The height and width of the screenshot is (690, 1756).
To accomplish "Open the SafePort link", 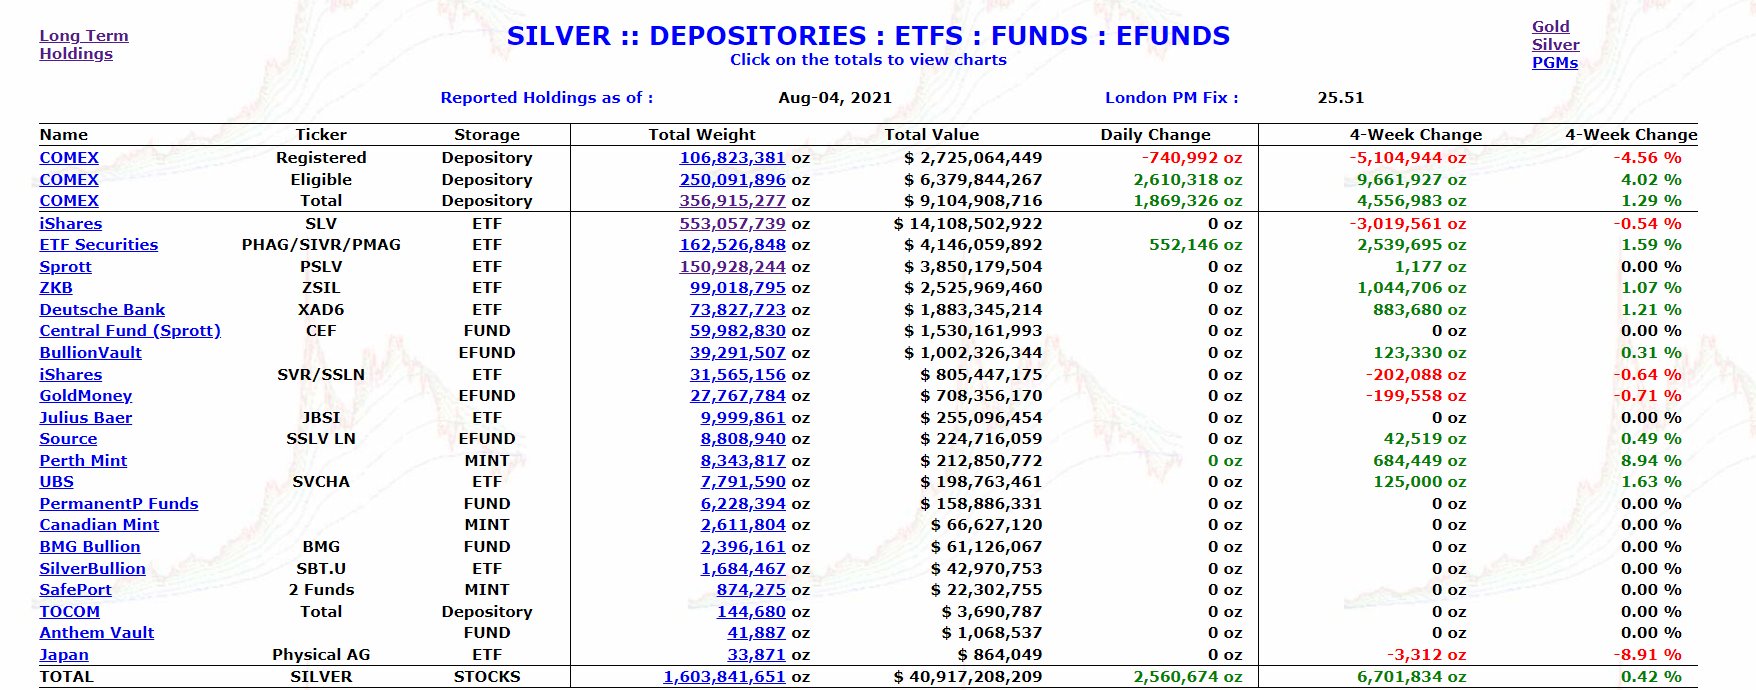I will pyautogui.click(x=76, y=590).
